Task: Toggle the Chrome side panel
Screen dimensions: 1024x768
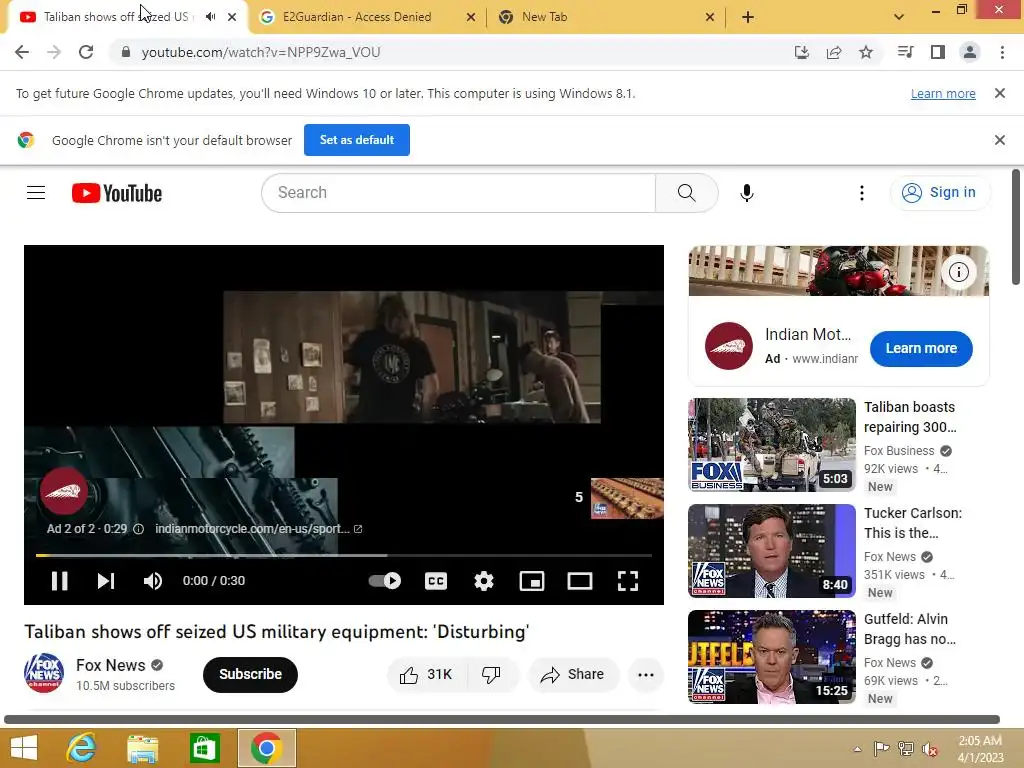Action: pyautogui.click(x=938, y=52)
